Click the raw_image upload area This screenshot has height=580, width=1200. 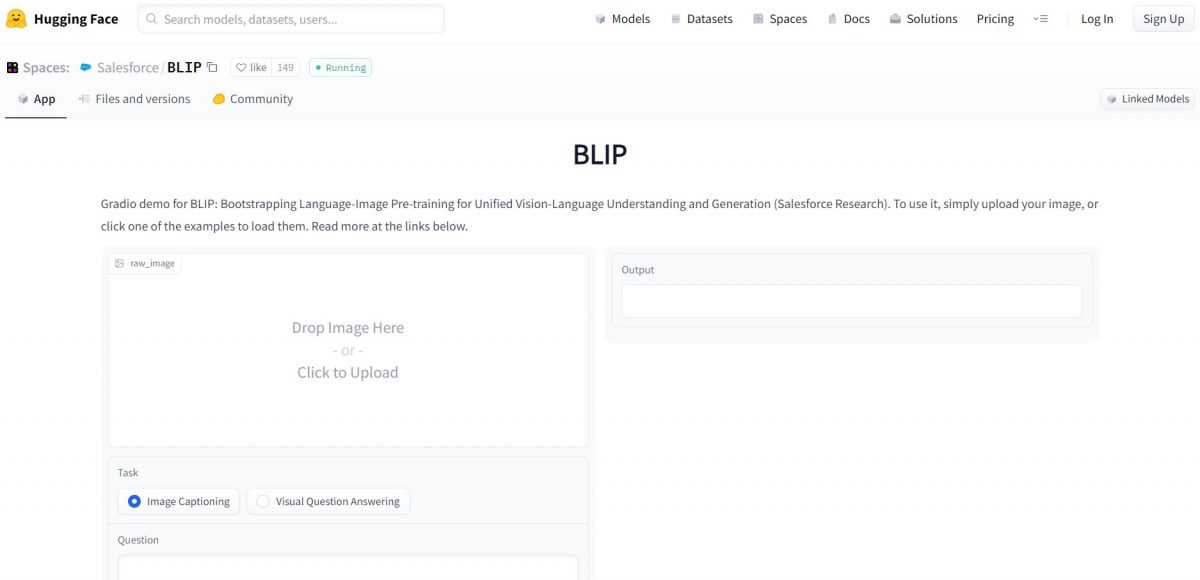click(348, 349)
